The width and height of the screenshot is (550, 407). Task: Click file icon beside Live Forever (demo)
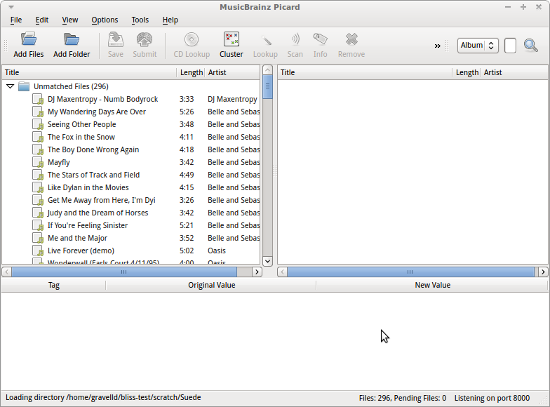pos(38,251)
